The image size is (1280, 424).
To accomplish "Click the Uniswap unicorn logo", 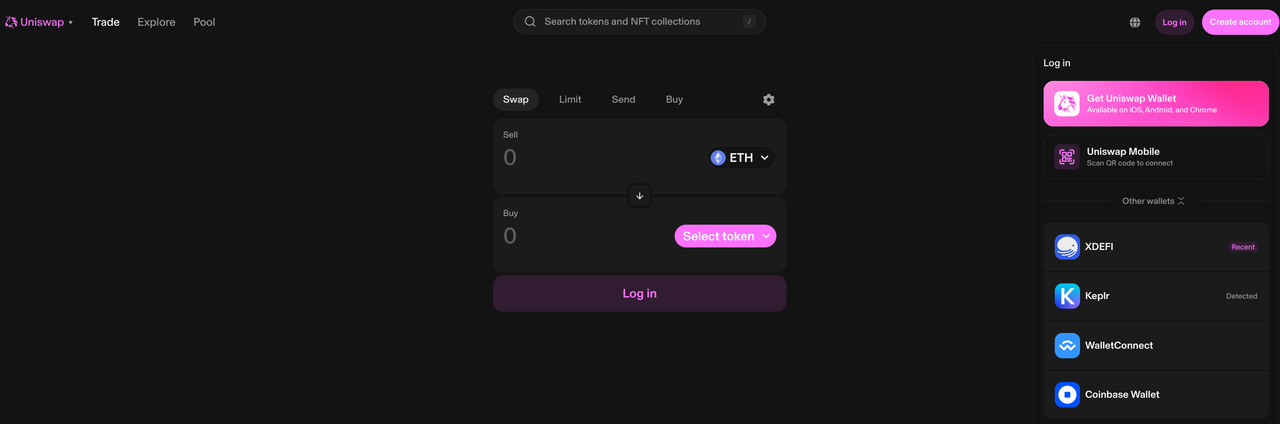I will [11, 22].
